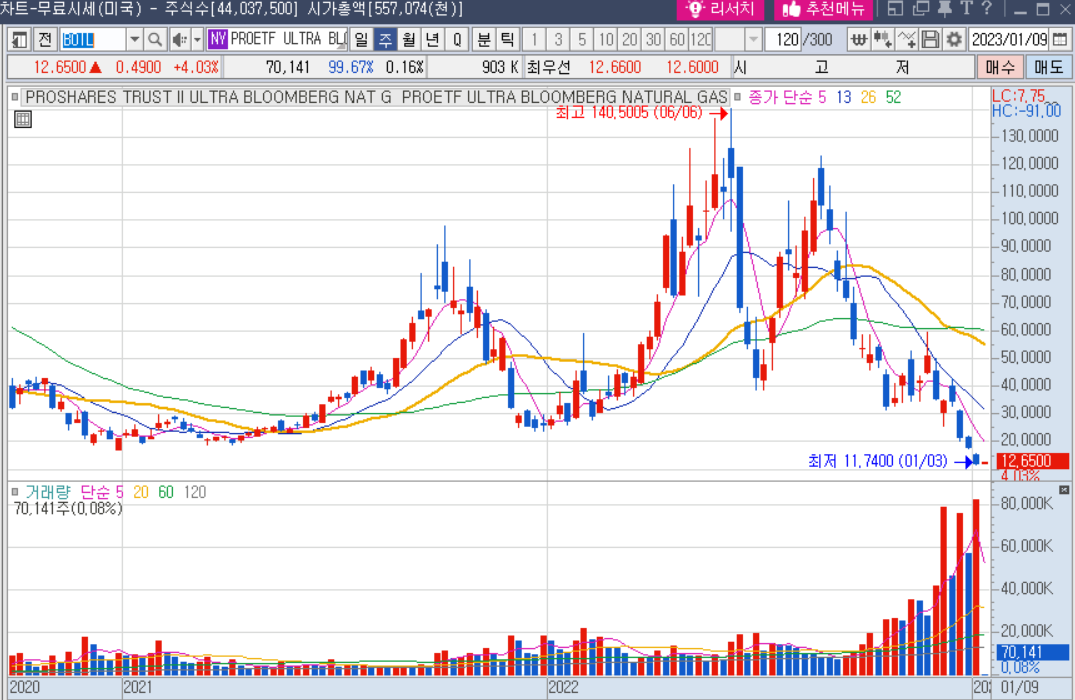Viewport: 1075px width, 700px height.
Task: Click the magnifier symbol search icon
Action: coord(156,40)
